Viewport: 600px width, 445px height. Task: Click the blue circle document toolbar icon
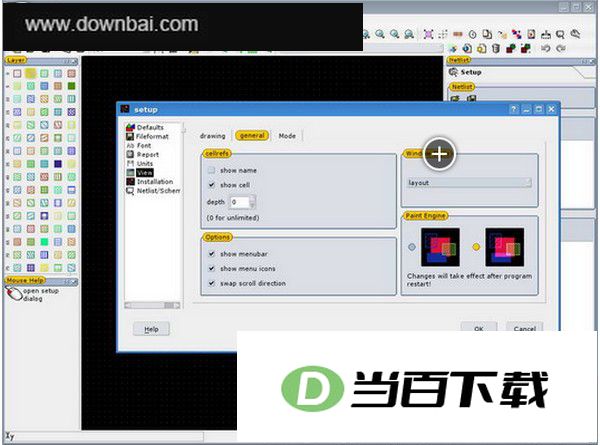[467, 49]
